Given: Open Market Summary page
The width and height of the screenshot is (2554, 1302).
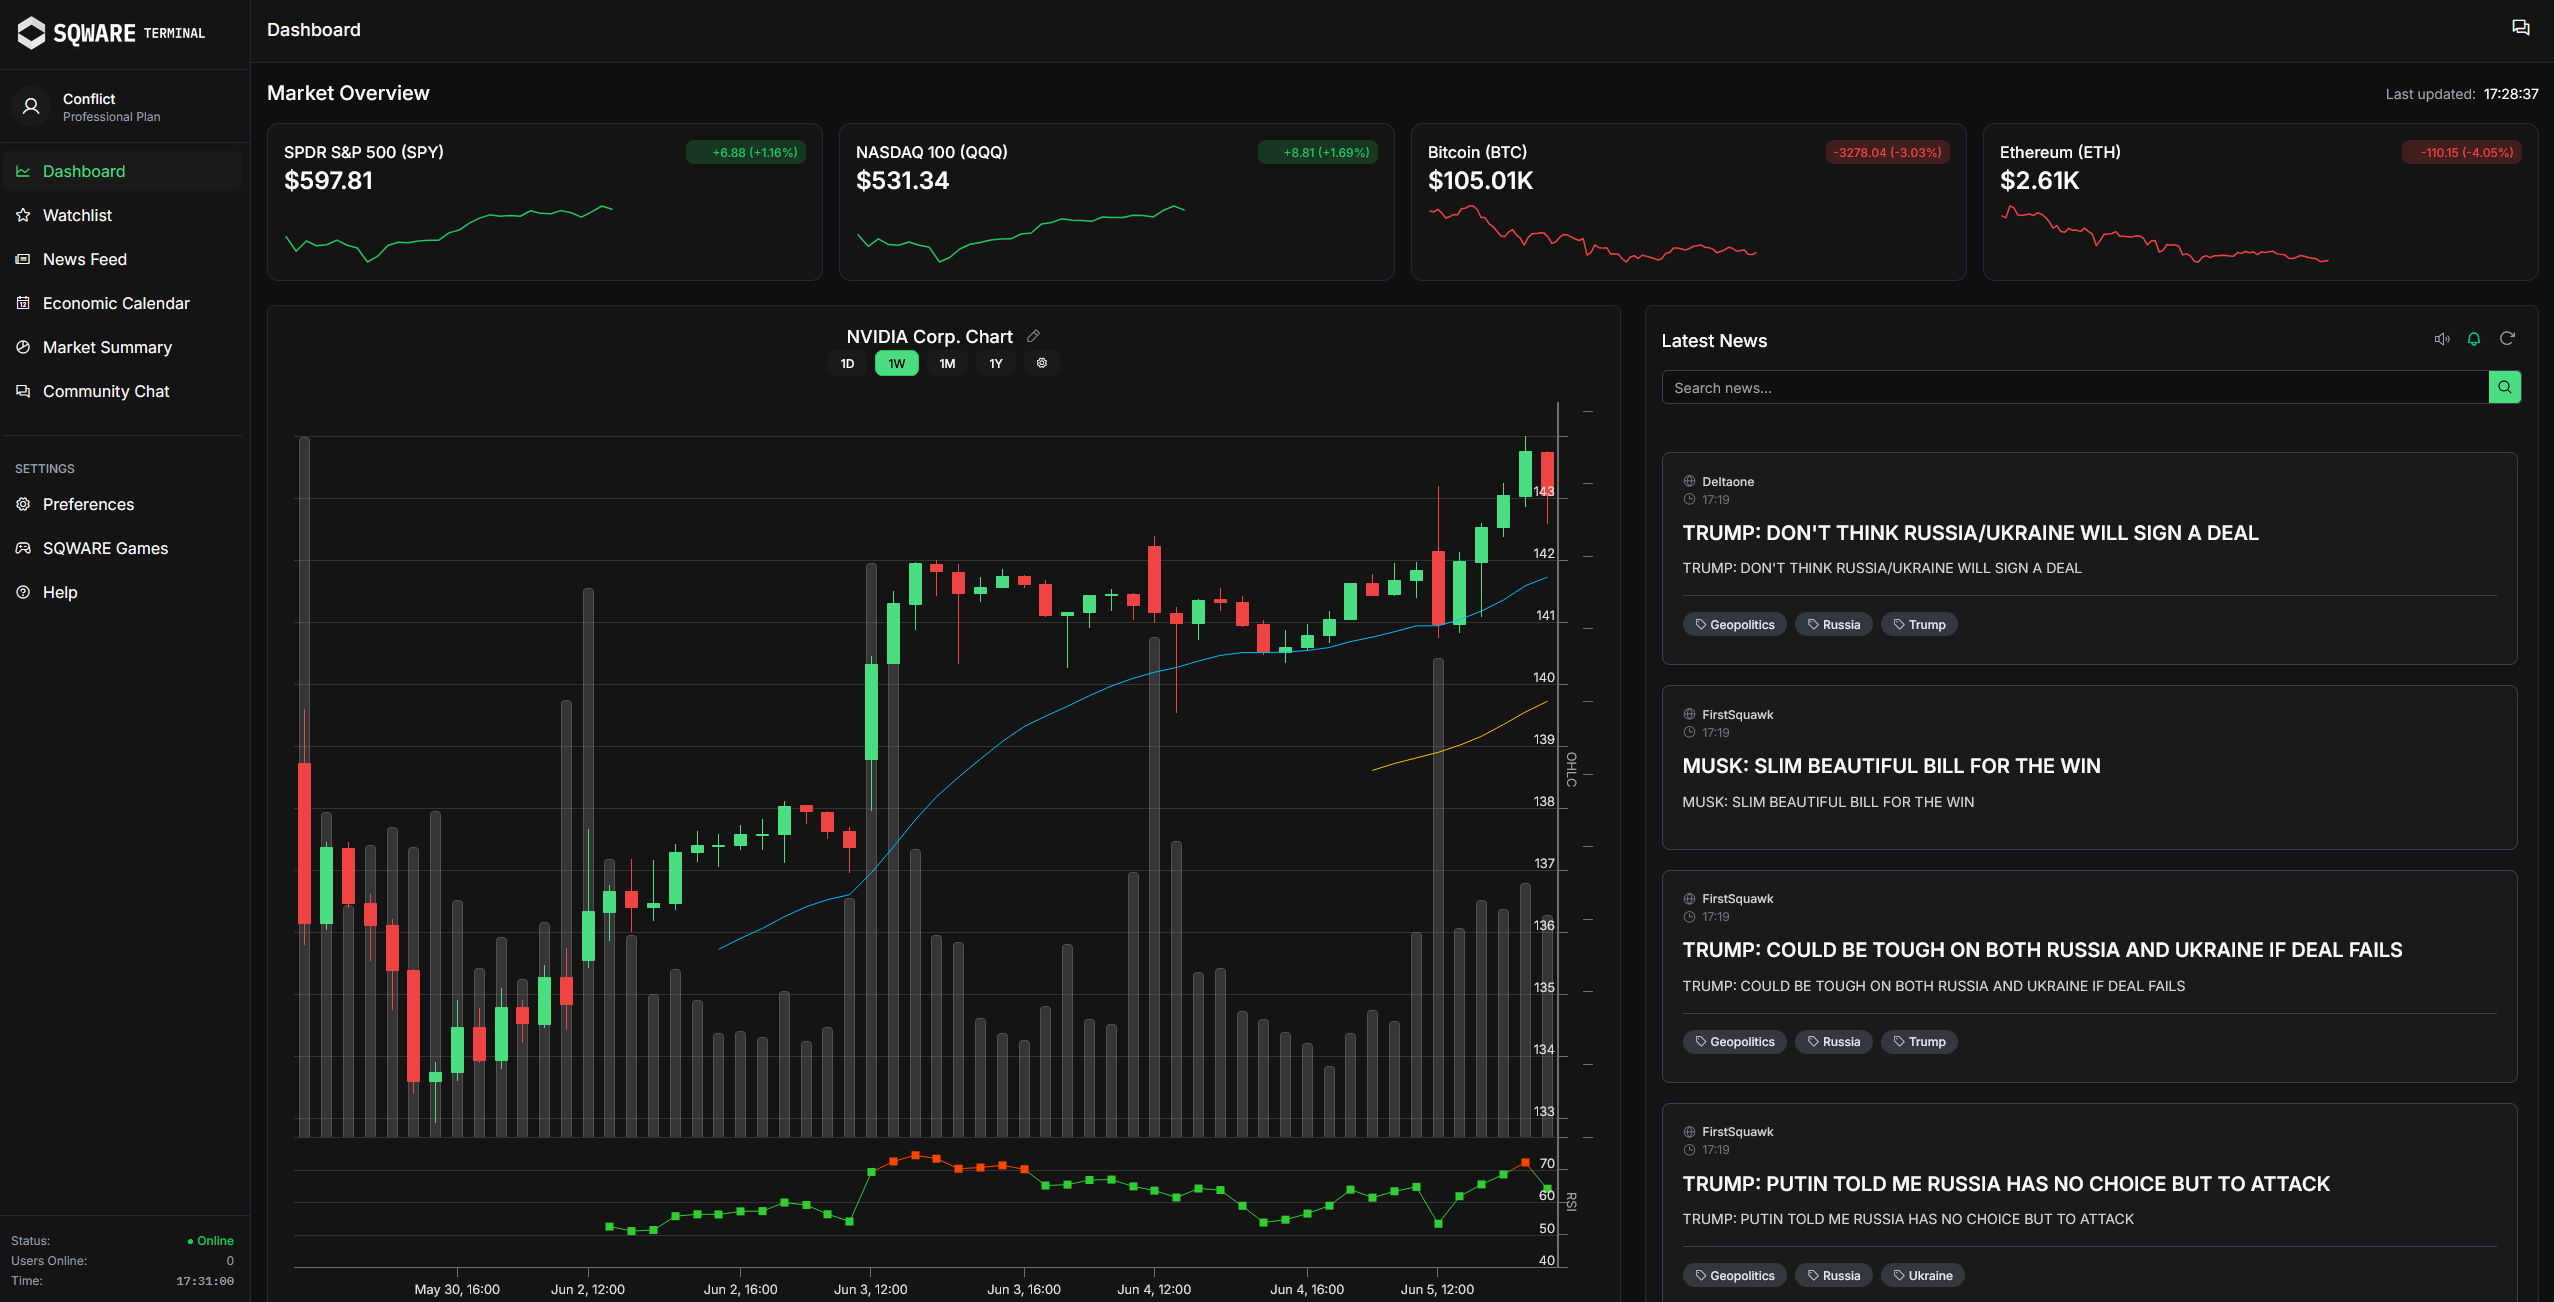Looking at the screenshot, I should click(122, 347).
